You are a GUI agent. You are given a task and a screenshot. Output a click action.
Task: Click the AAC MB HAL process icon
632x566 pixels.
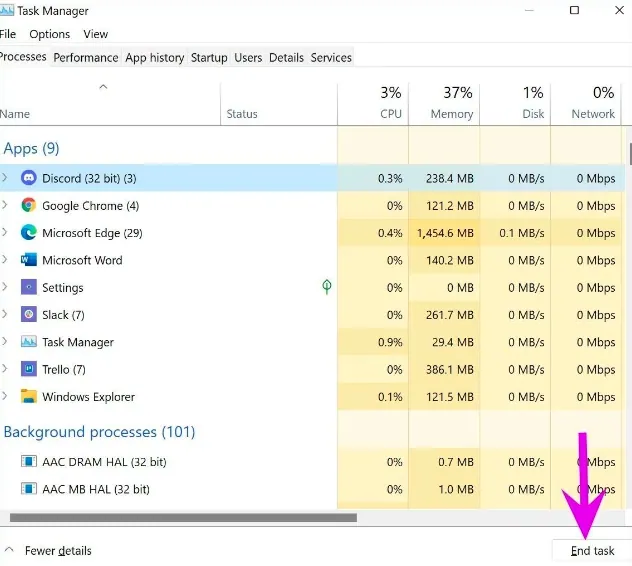[x=29, y=489]
